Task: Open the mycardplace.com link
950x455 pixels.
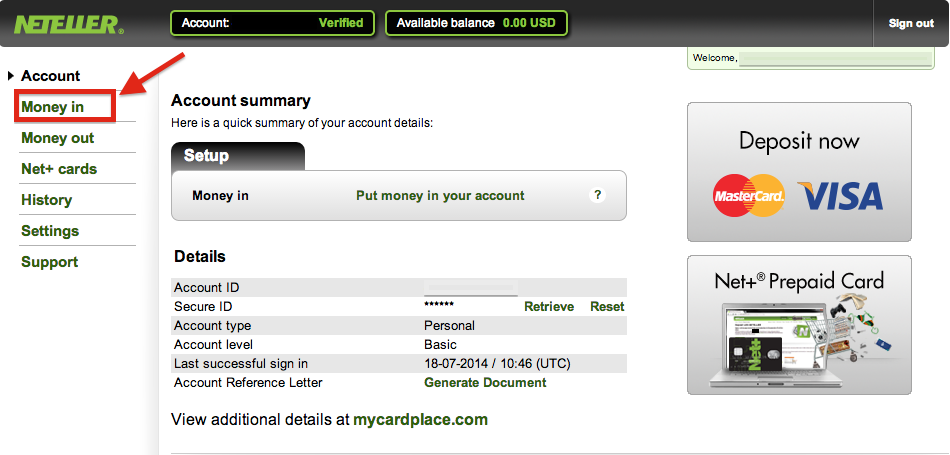Action: click(x=420, y=419)
